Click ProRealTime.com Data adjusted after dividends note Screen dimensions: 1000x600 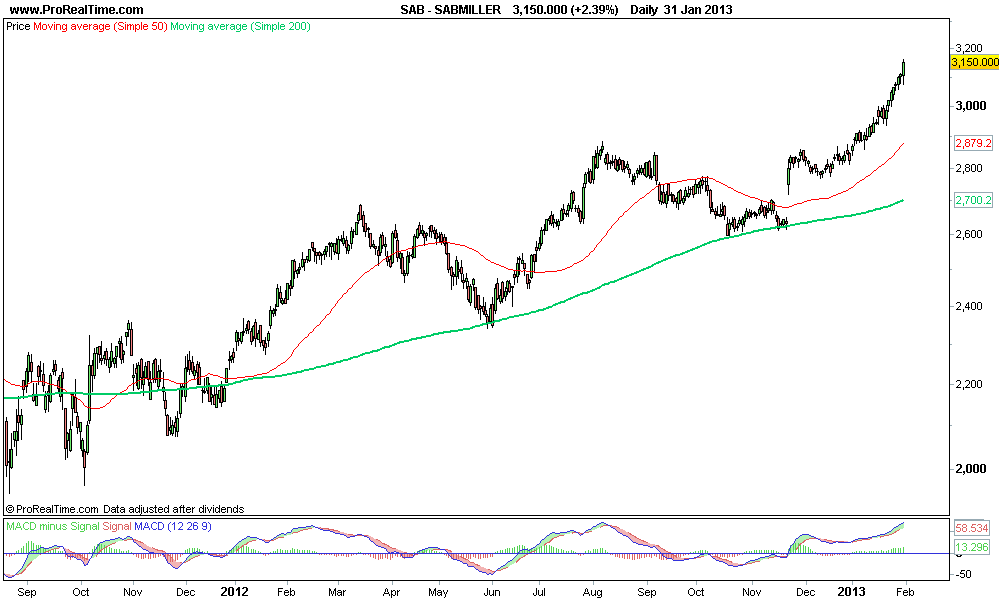coord(125,509)
